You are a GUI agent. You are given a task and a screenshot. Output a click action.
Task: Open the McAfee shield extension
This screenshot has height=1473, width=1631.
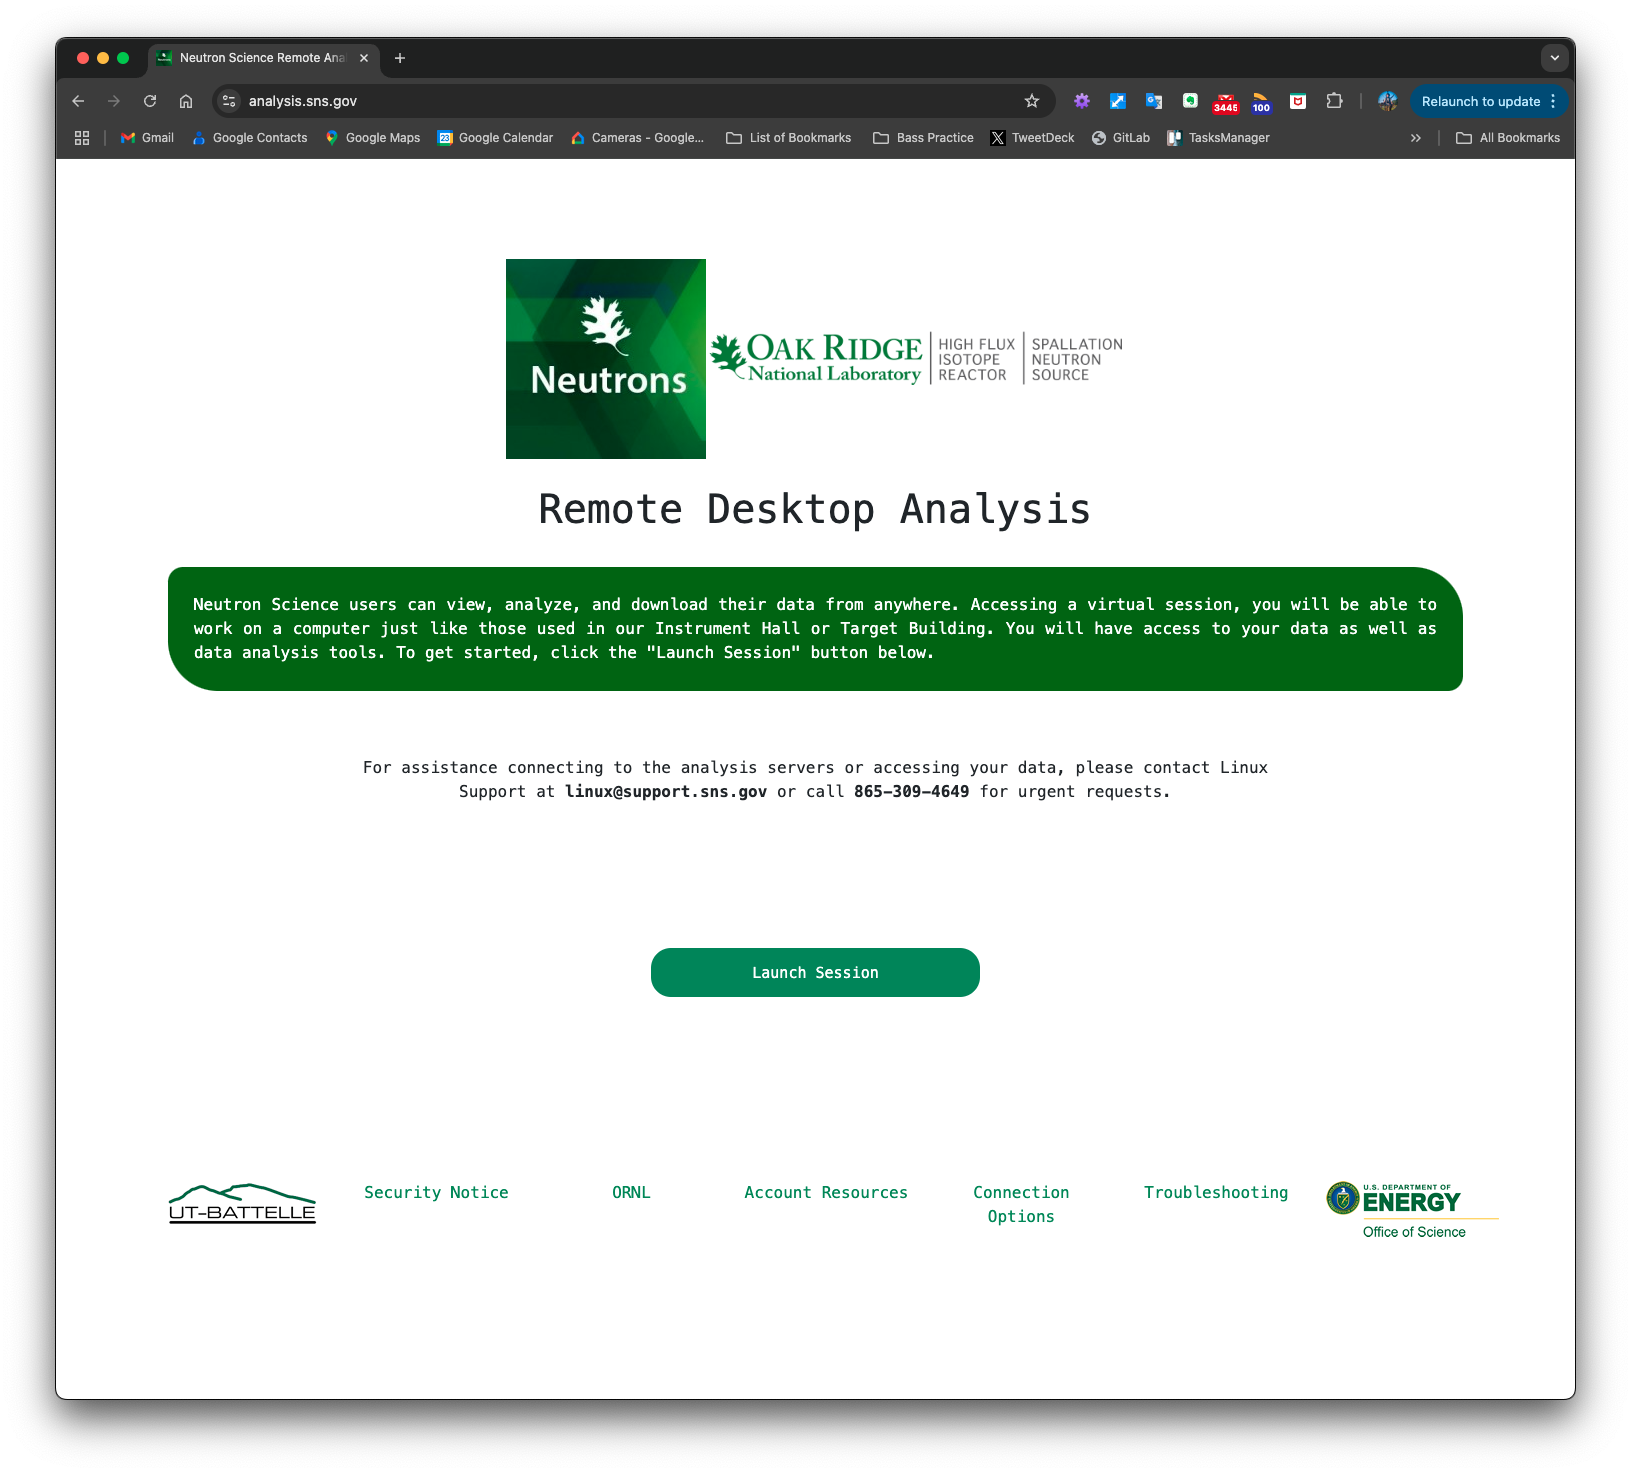pyautogui.click(x=1298, y=101)
